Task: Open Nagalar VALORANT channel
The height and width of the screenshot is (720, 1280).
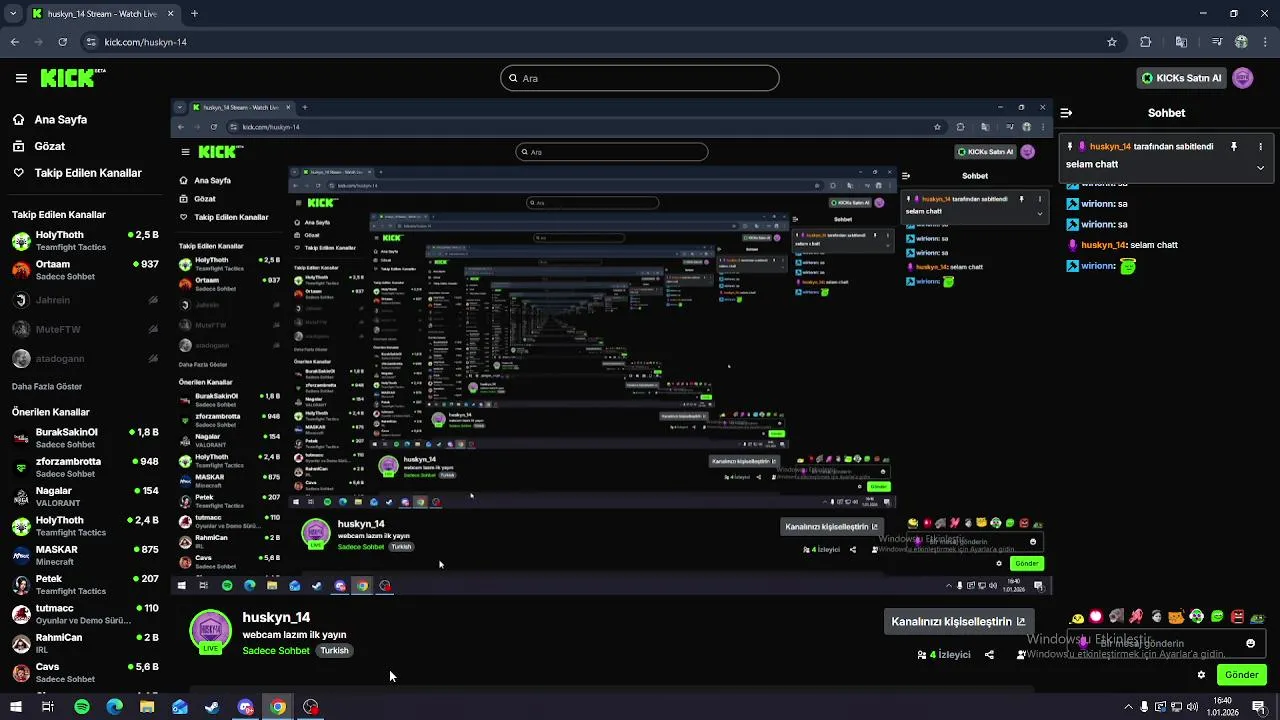Action: pyautogui.click(x=85, y=497)
